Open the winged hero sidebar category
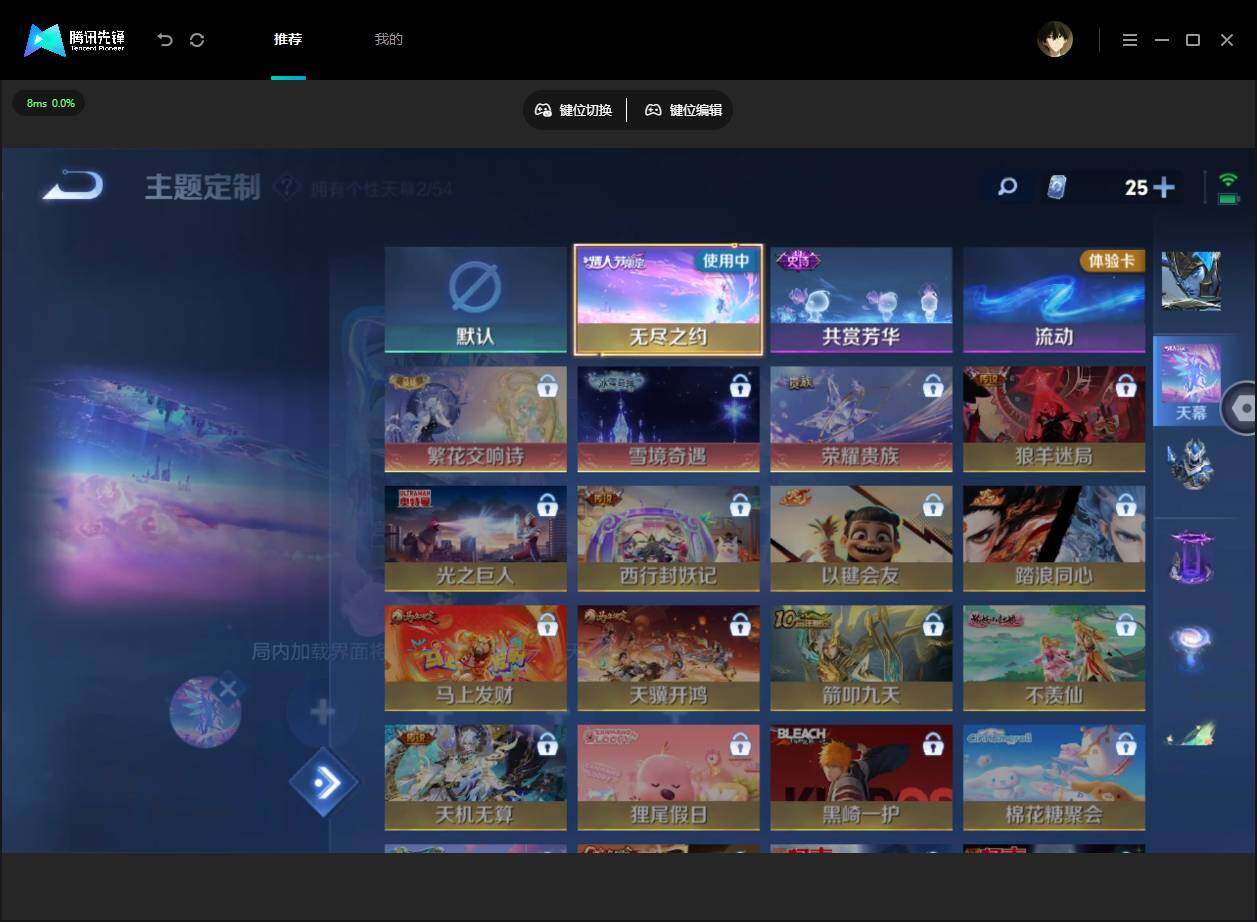 coord(1191,281)
